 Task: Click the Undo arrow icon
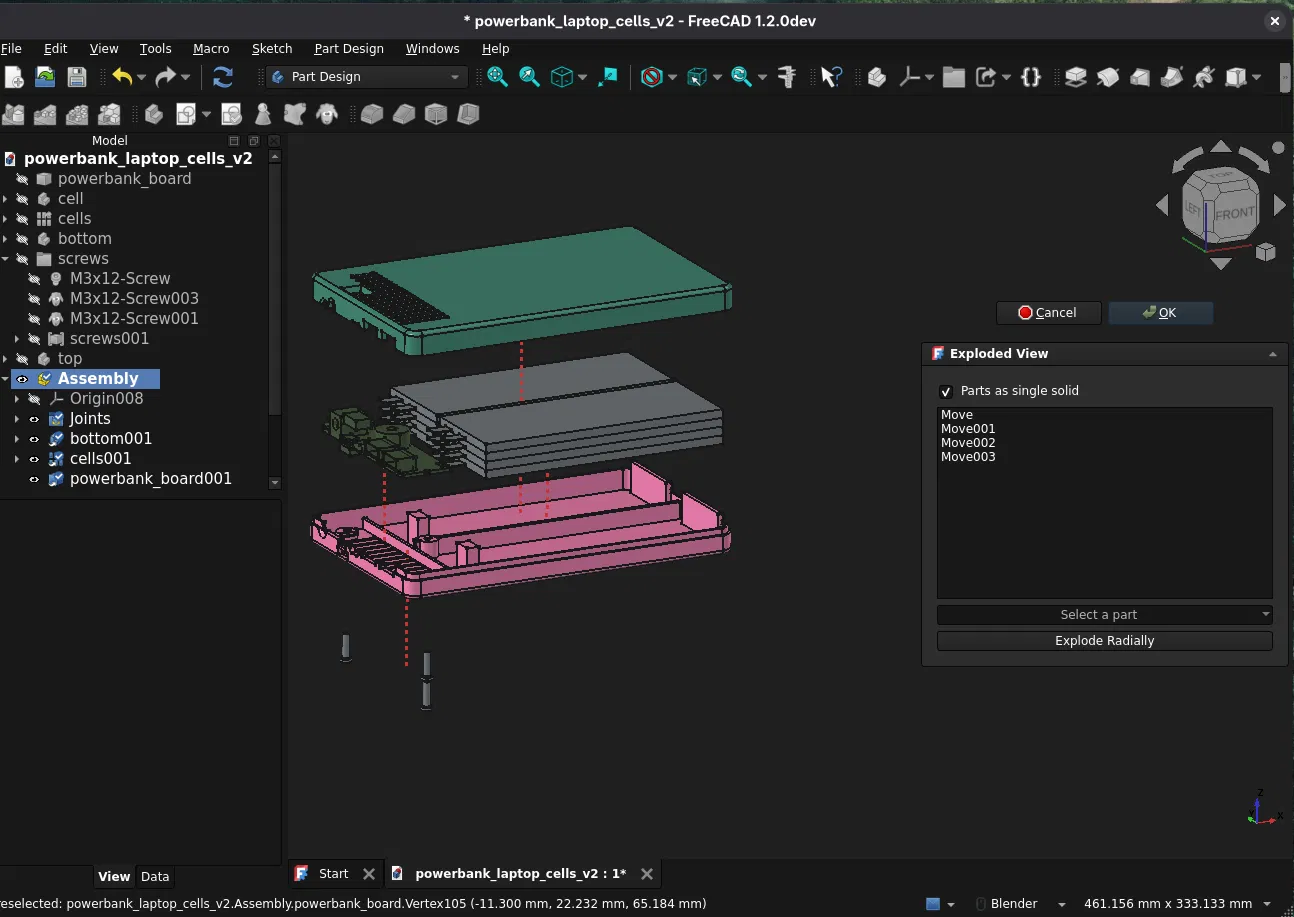click(122, 77)
